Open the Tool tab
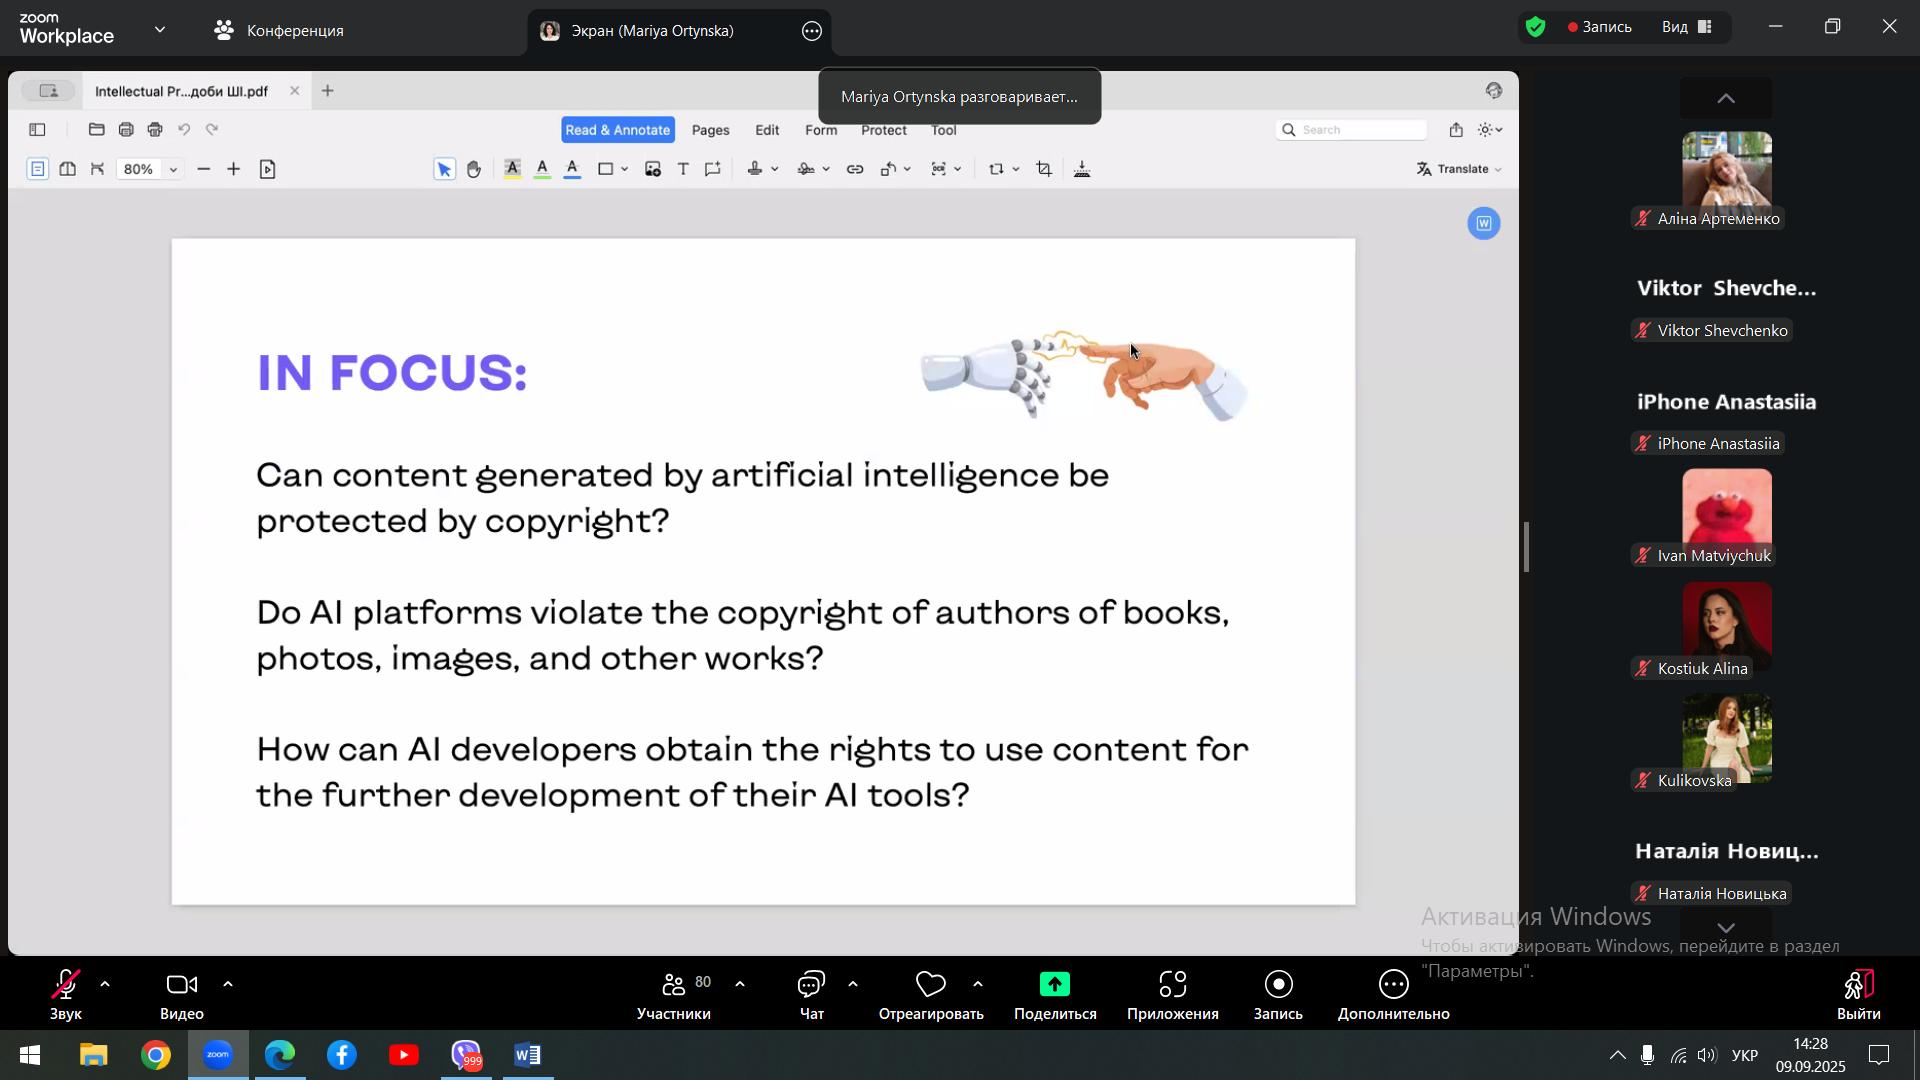The width and height of the screenshot is (1920, 1080). (x=944, y=130)
